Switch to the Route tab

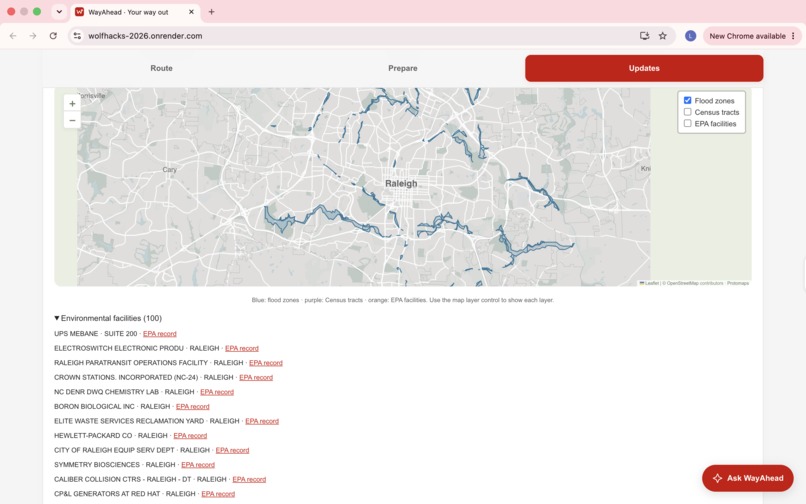click(x=161, y=68)
